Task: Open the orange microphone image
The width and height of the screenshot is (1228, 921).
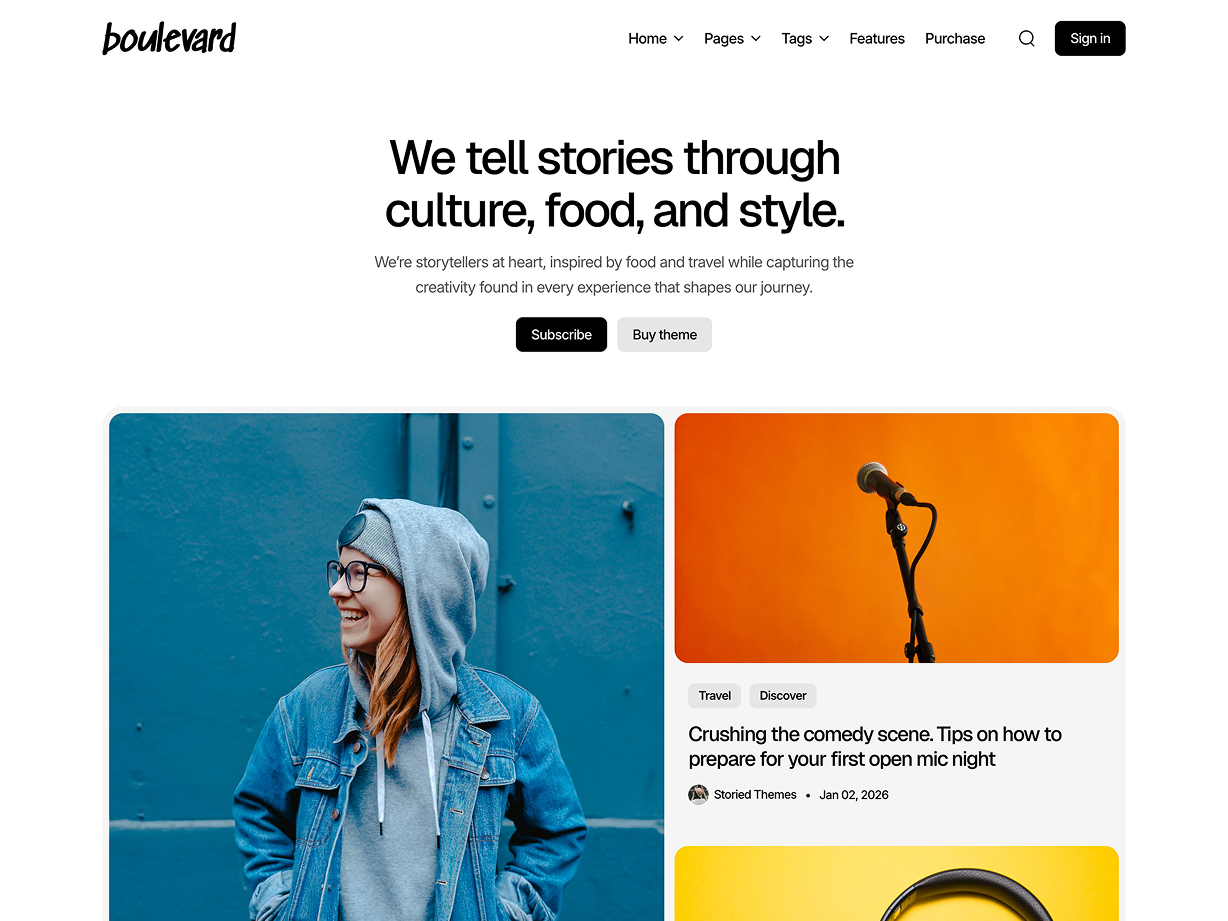Action: click(x=897, y=538)
